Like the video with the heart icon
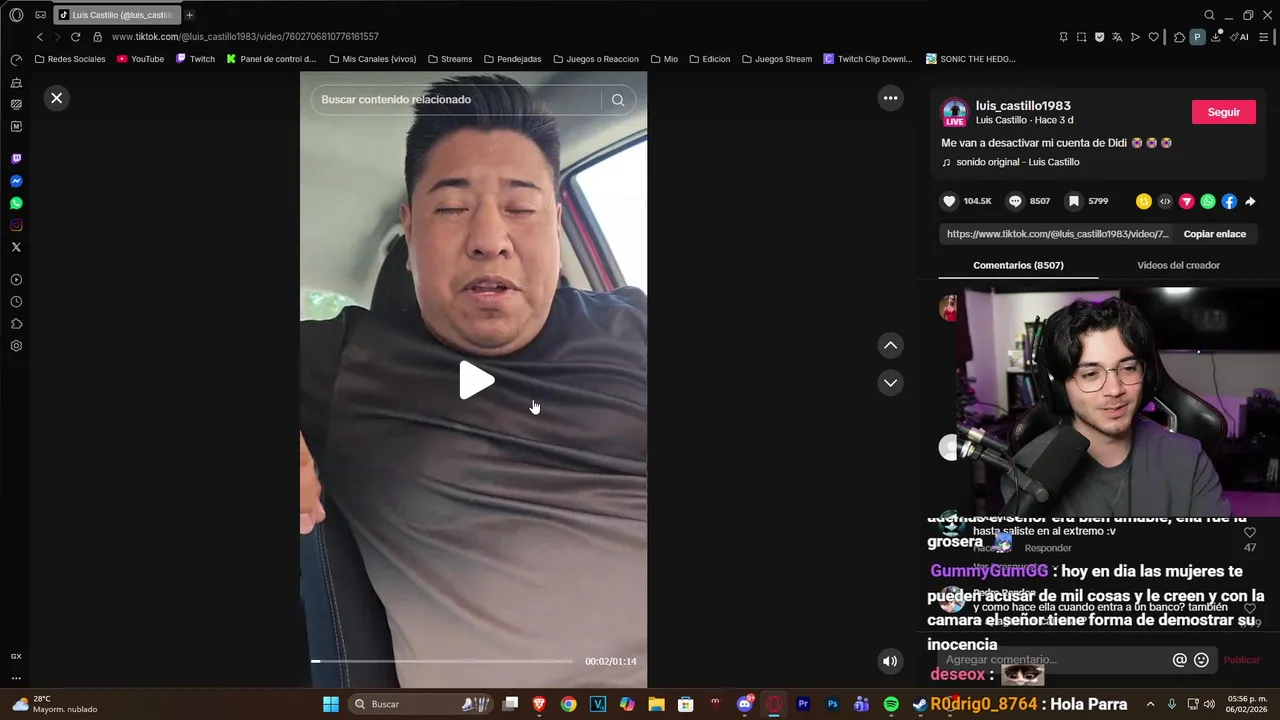The height and width of the screenshot is (720, 1280). [x=949, y=201]
